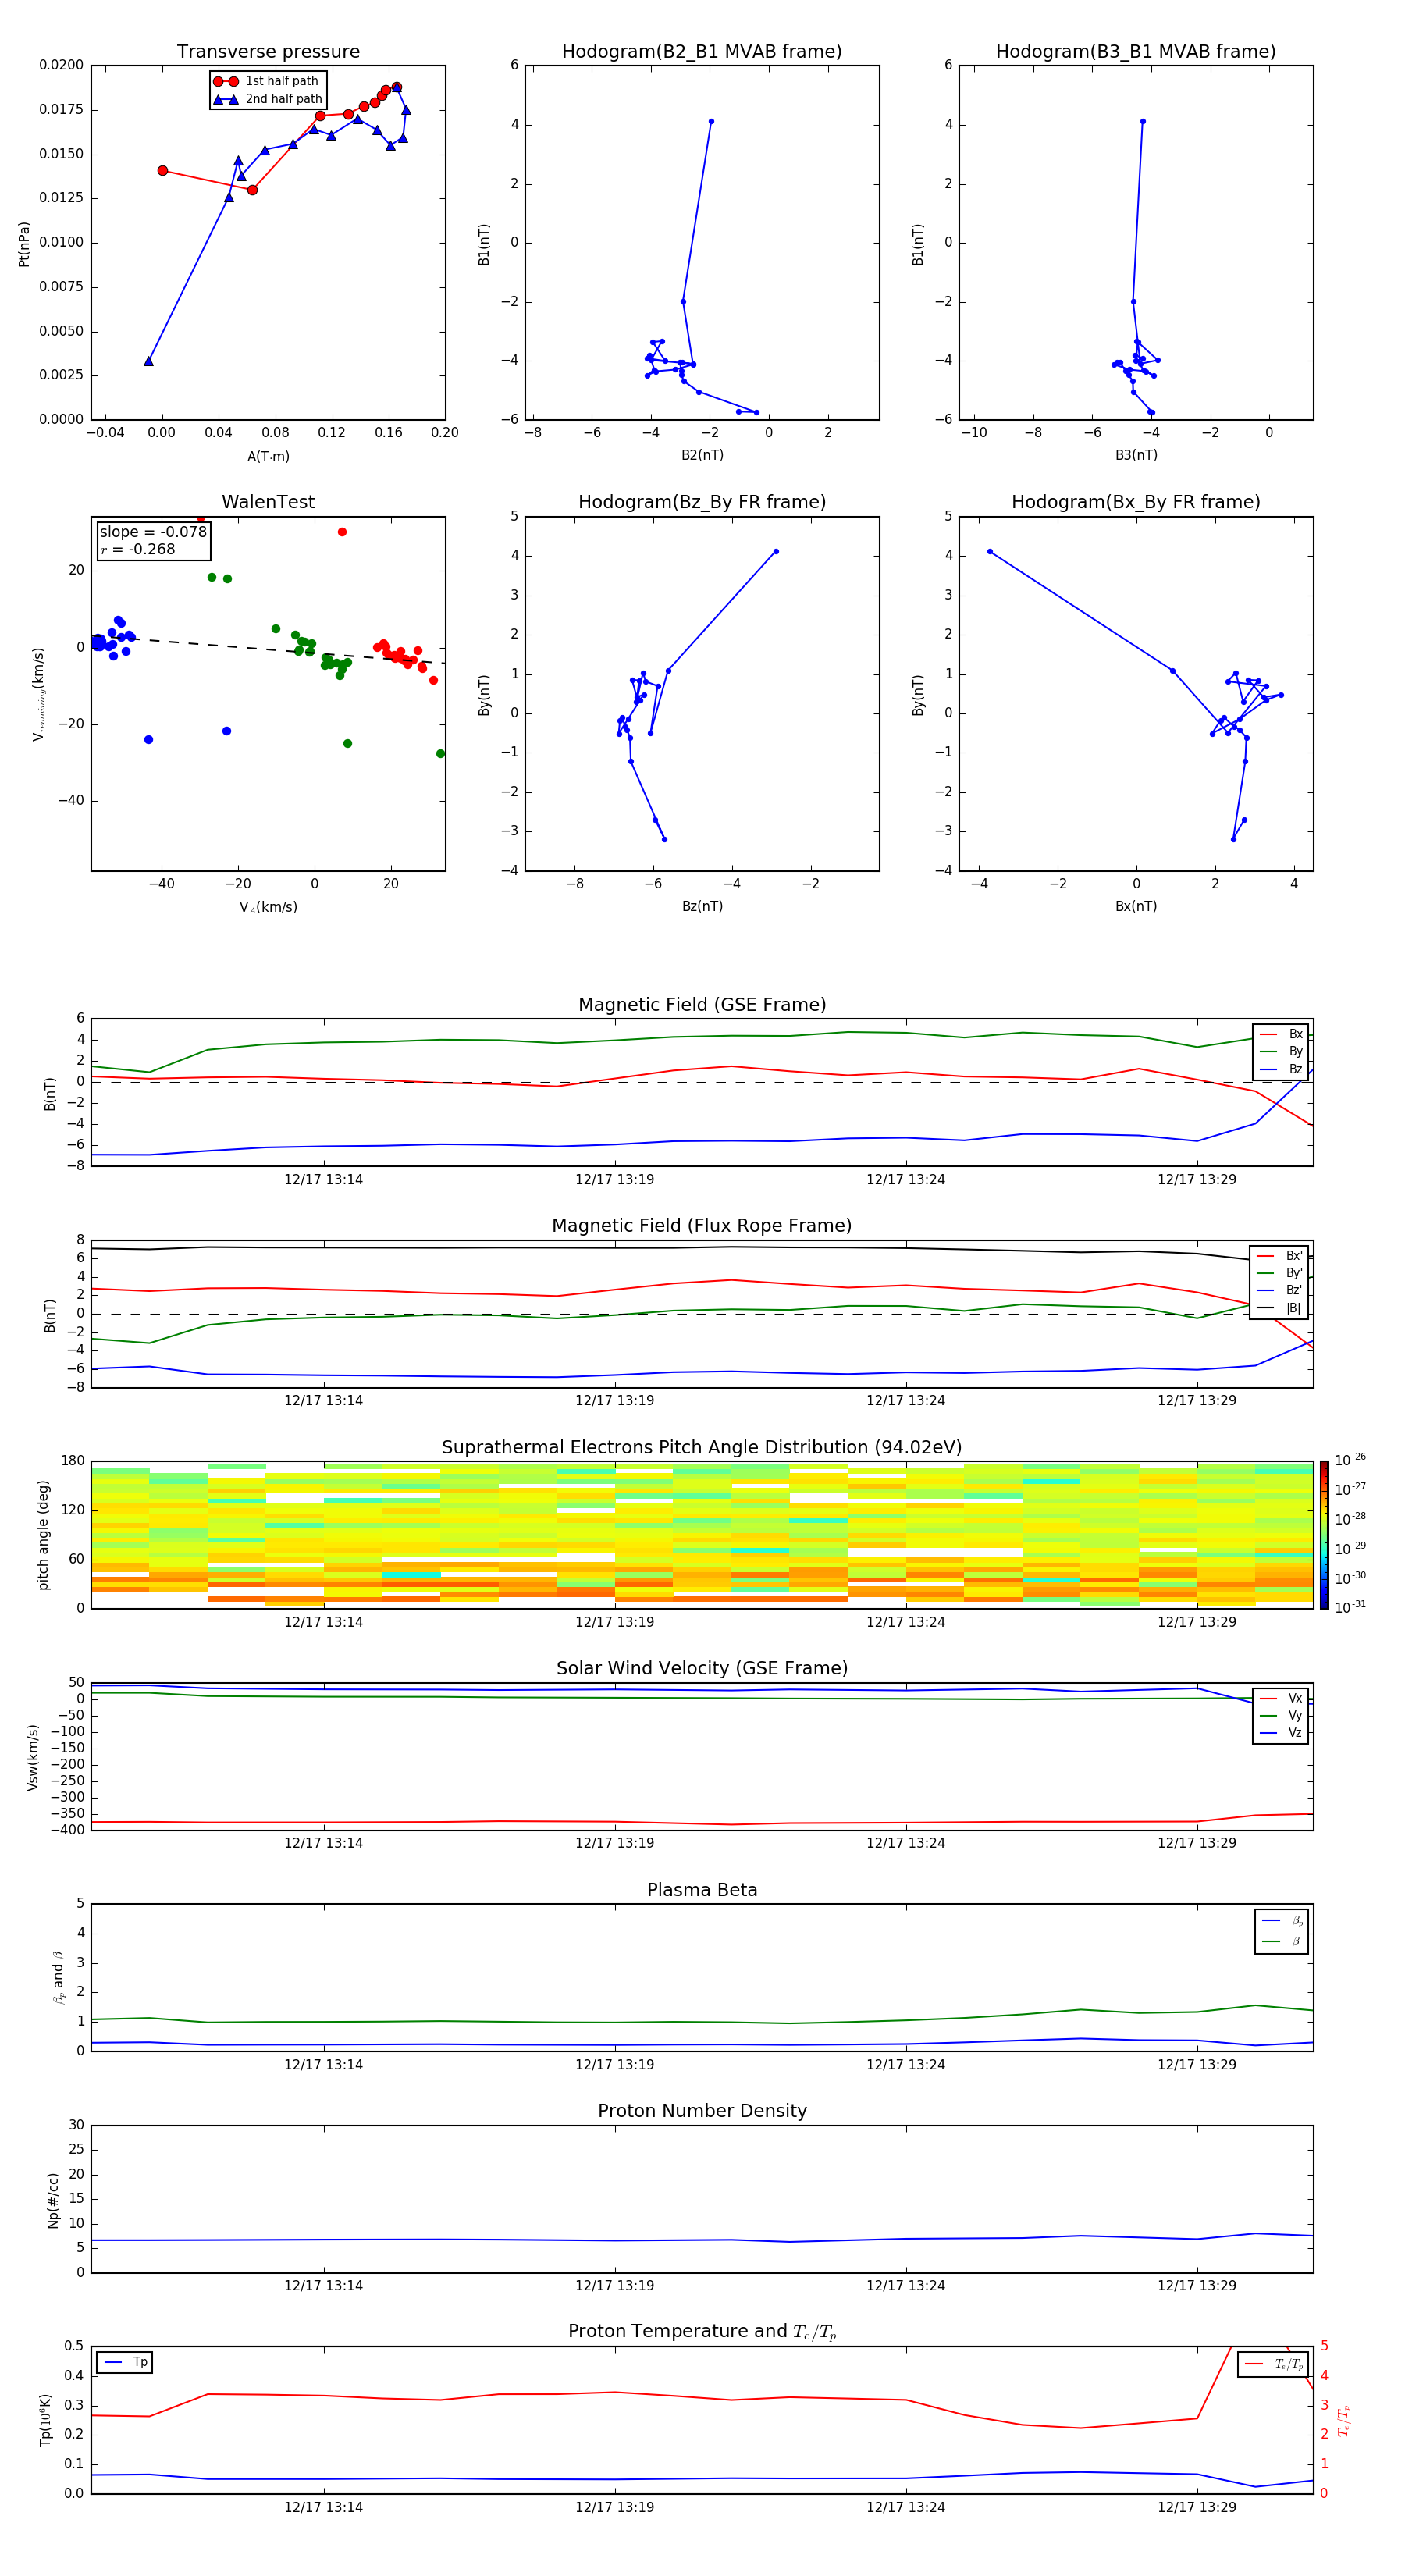The image size is (1405, 2576).
Task: Click the WalenTest scatter plot area
Action: 268,694
